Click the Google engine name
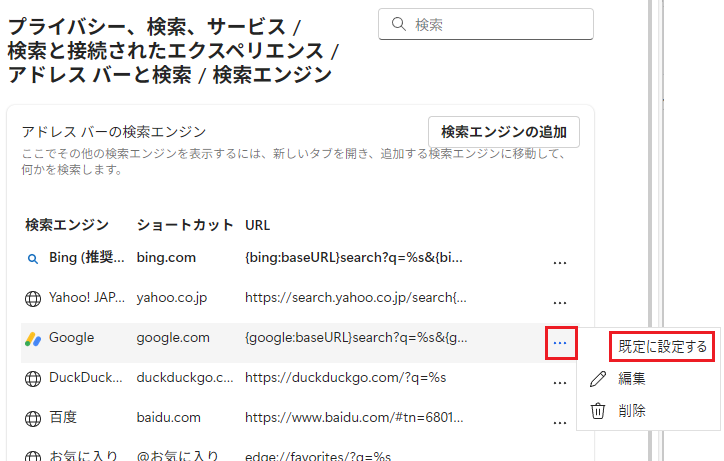 pyautogui.click(x=72, y=338)
